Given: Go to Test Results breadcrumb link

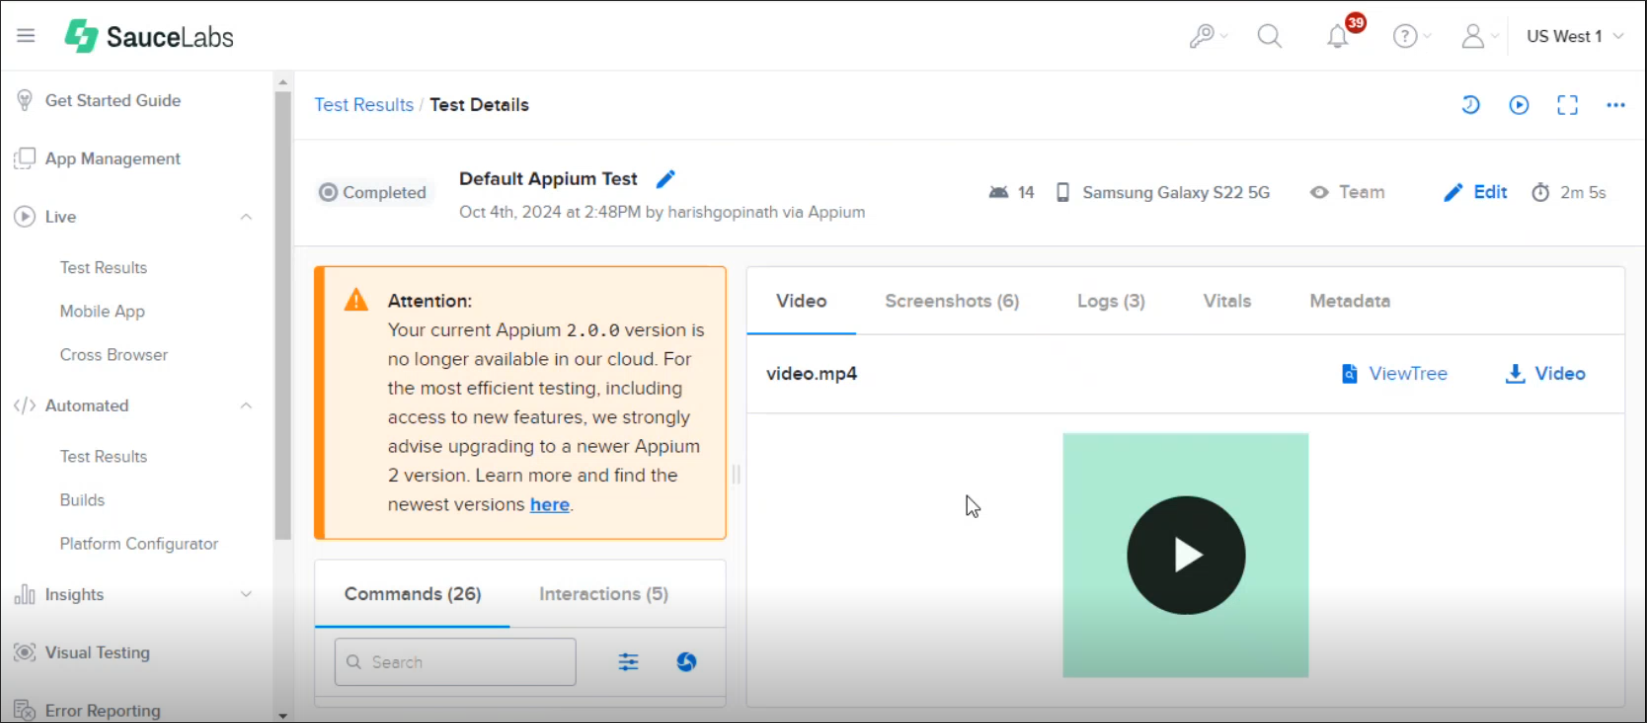Looking at the screenshot, I should click(x=364, y=105).
